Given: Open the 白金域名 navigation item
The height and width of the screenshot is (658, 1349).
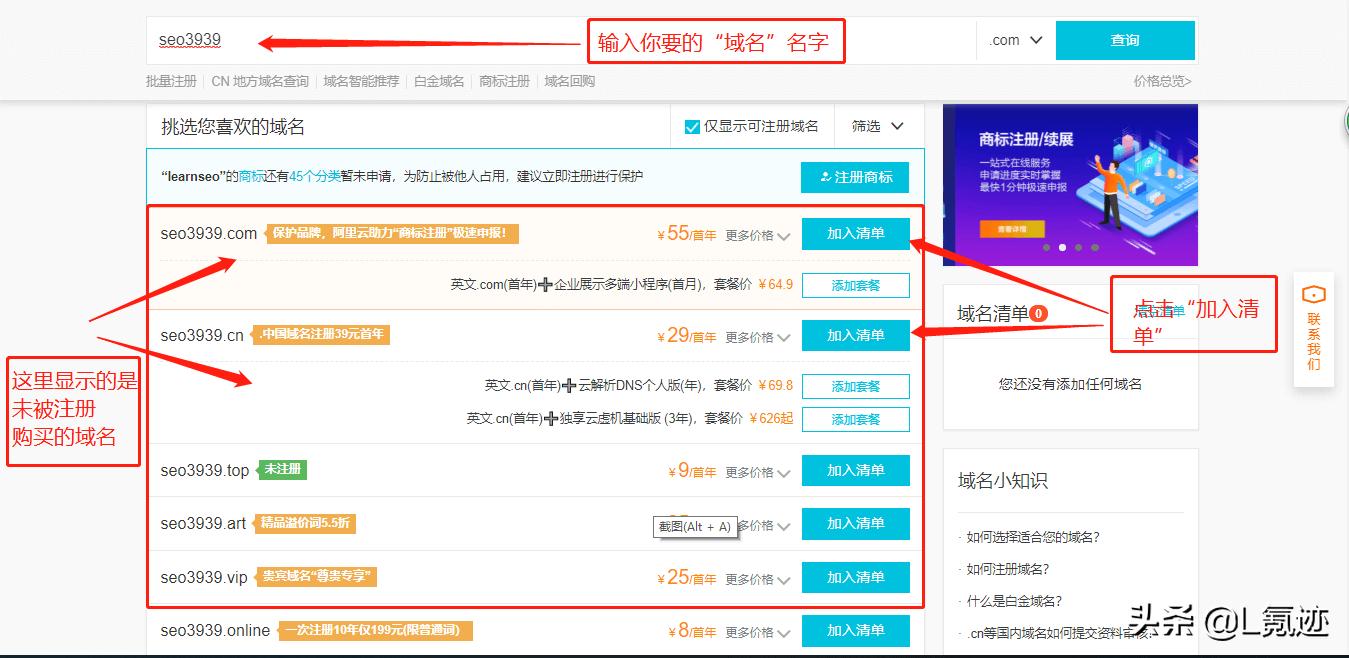Looking at the screenshot, I should (440, 81).
